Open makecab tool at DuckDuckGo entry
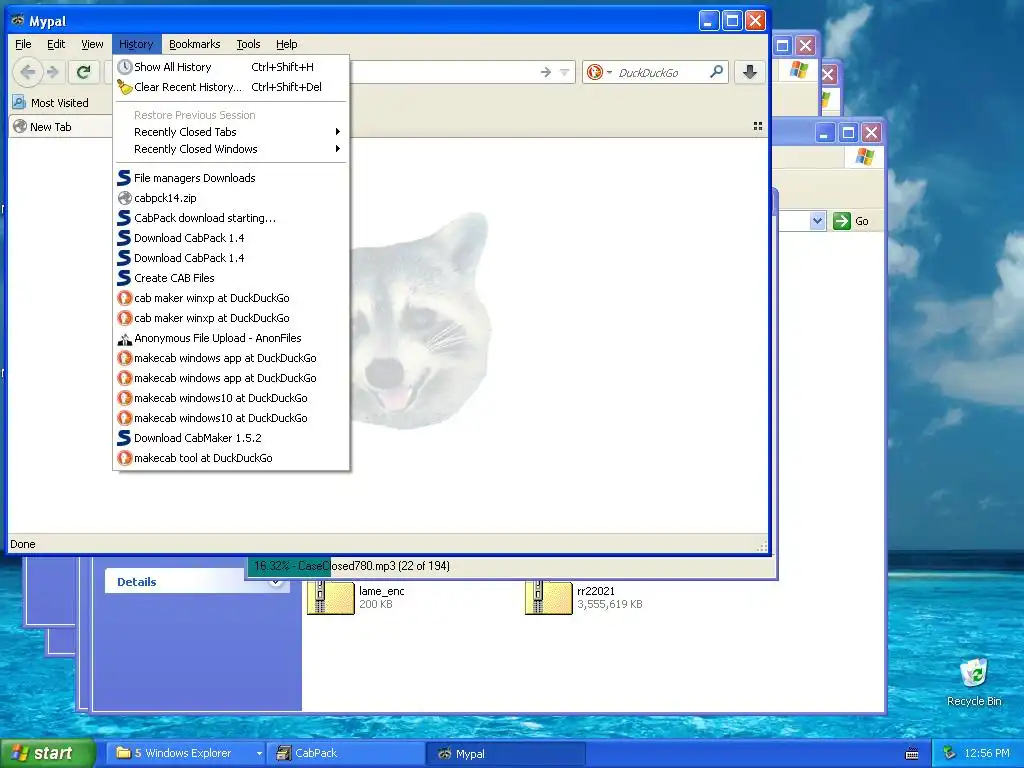The width and height of the screenshot is (1024, 768). point(232,458)
